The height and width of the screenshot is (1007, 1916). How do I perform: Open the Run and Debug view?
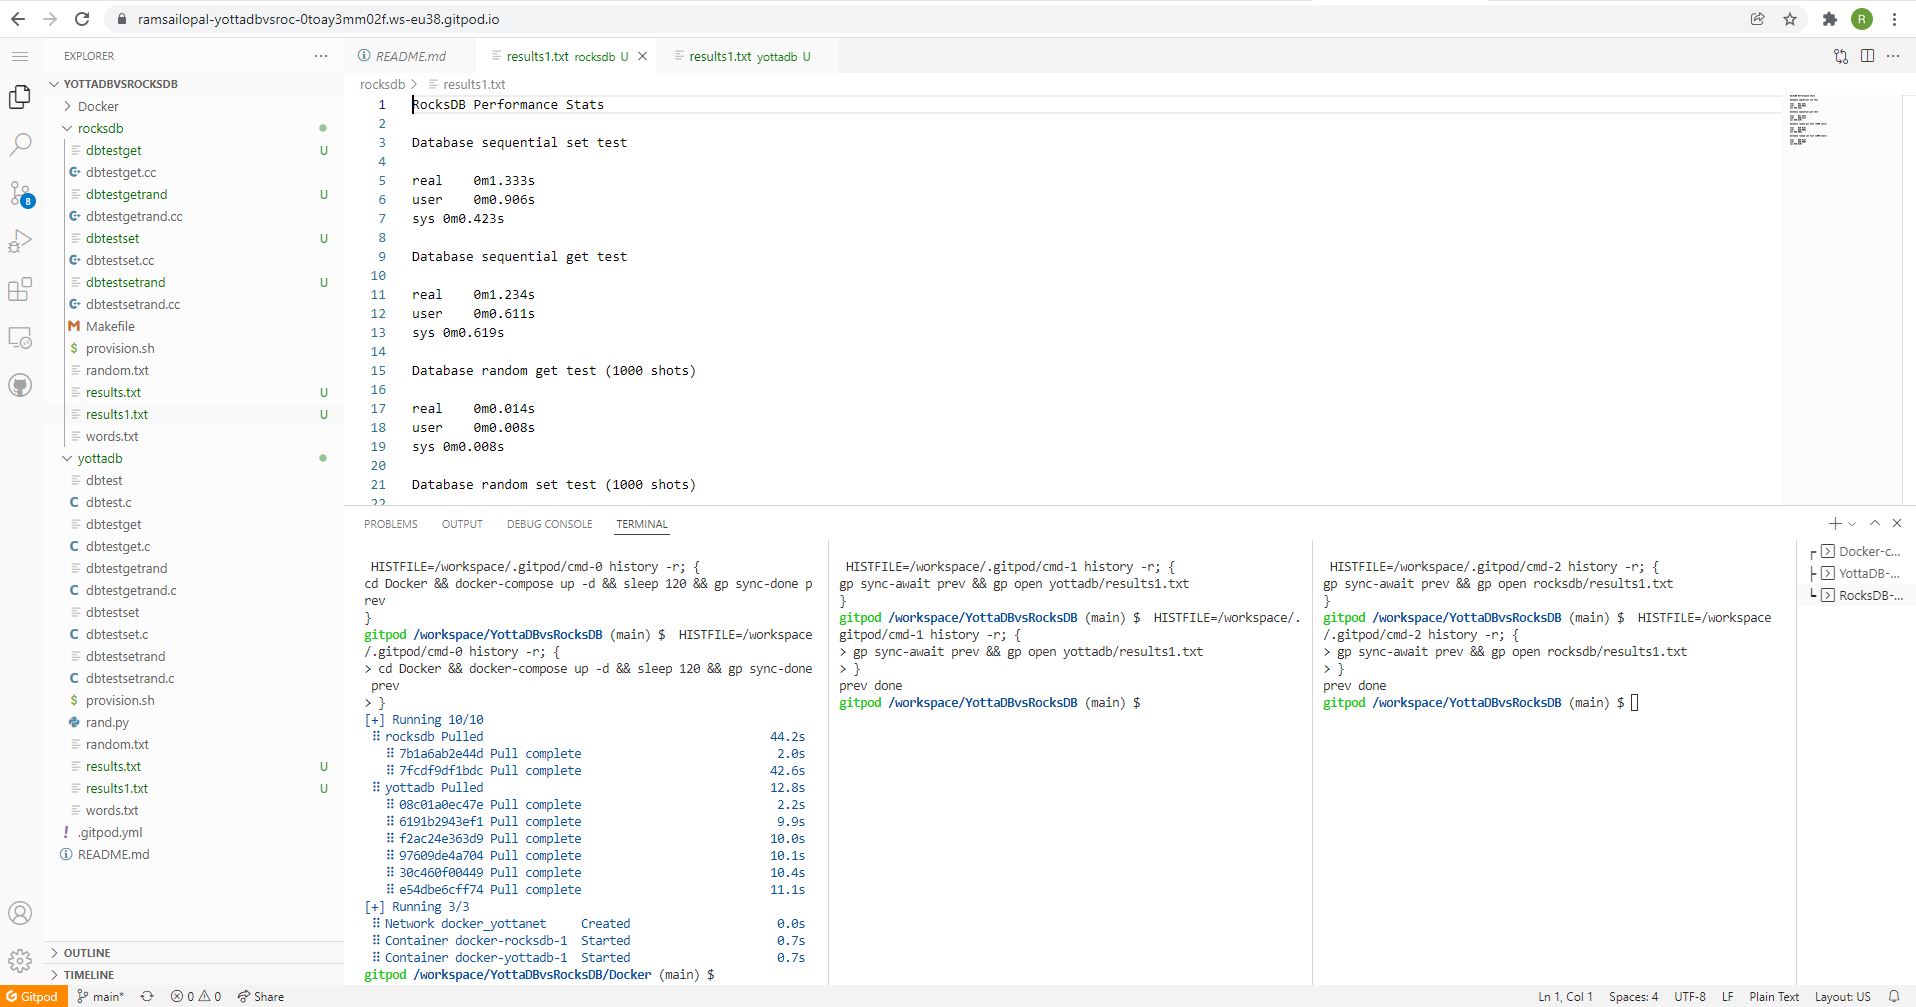point(20,241)
